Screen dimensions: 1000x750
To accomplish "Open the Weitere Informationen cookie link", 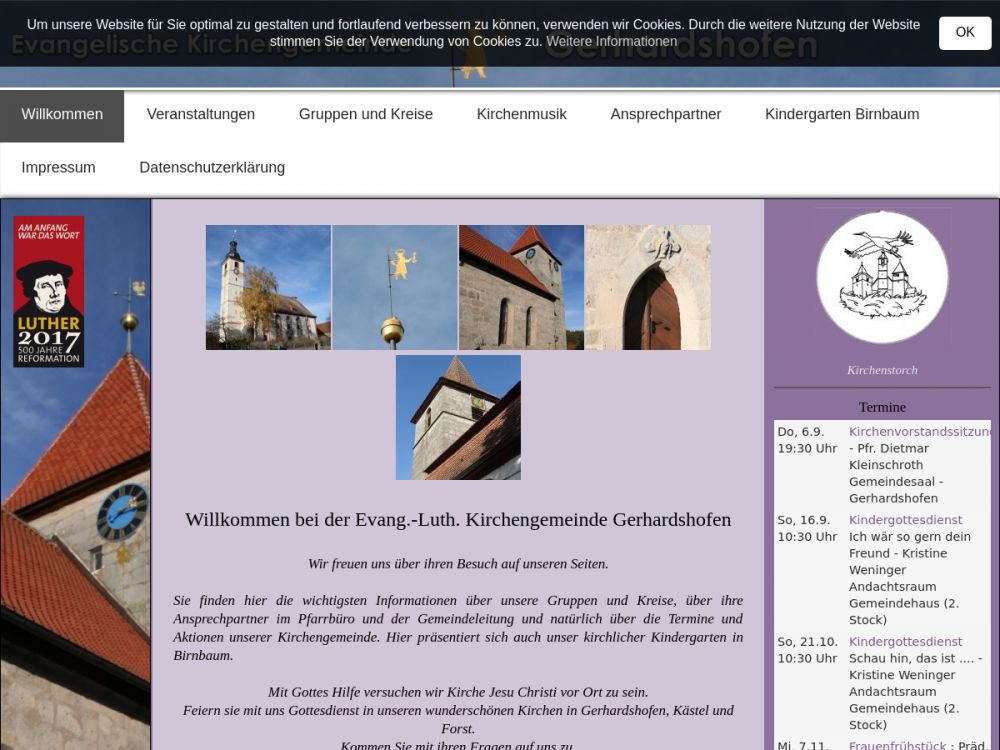I will tap(611, 42).
